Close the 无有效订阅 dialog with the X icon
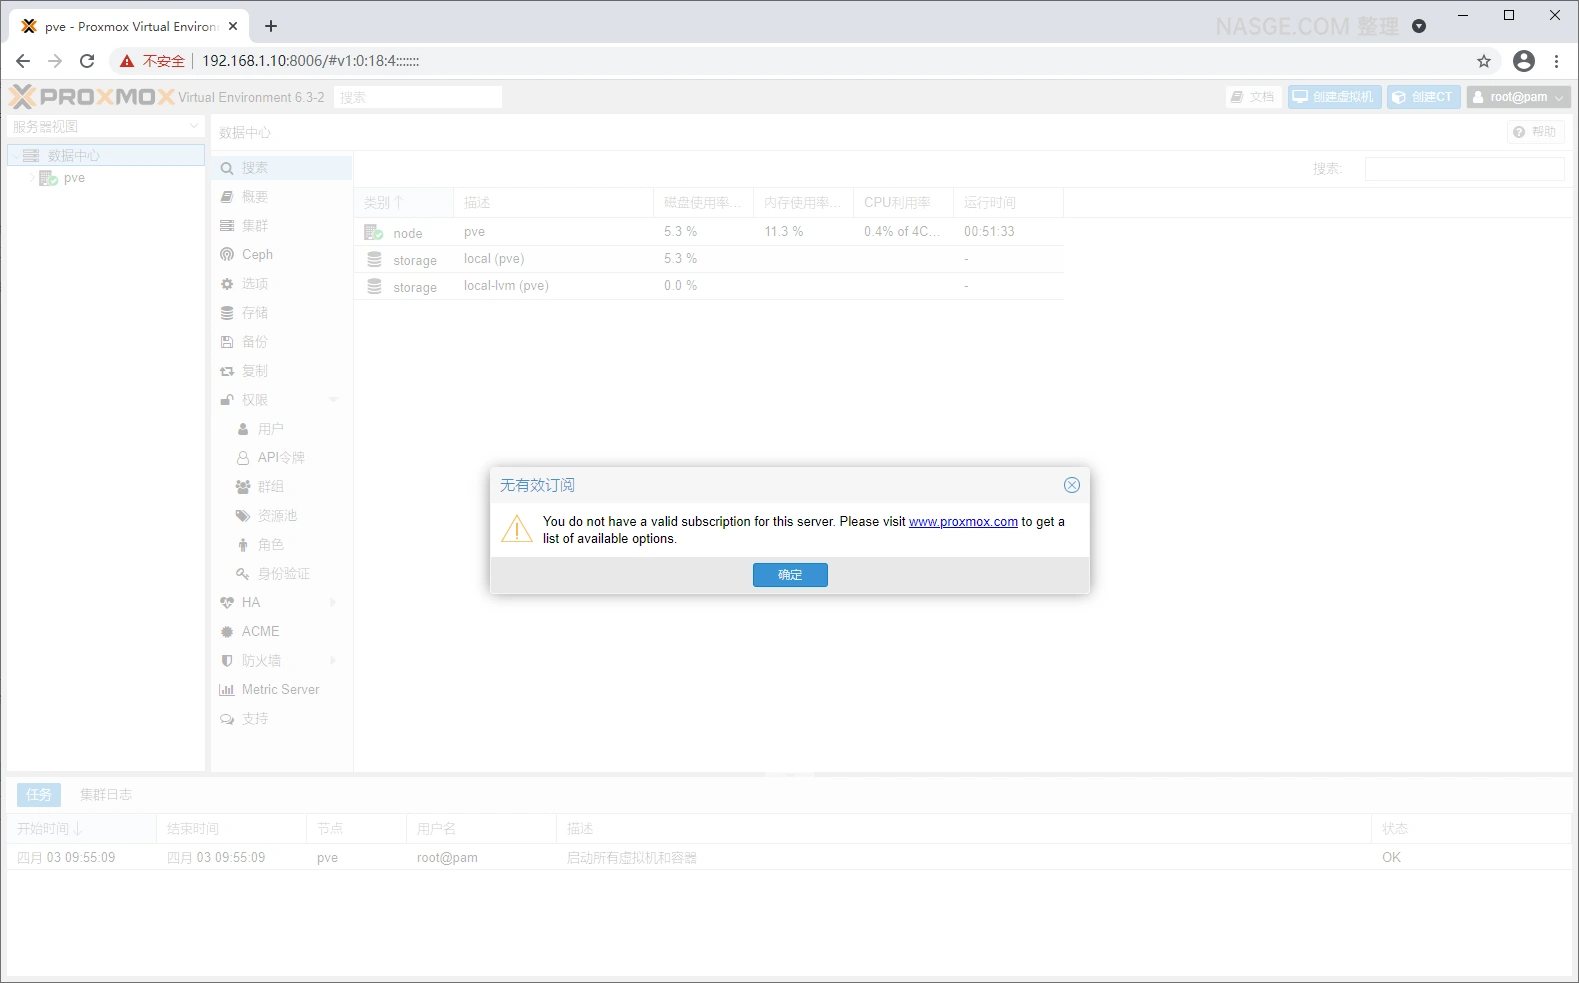The image size is (1579, 983). pos(1072,485)
